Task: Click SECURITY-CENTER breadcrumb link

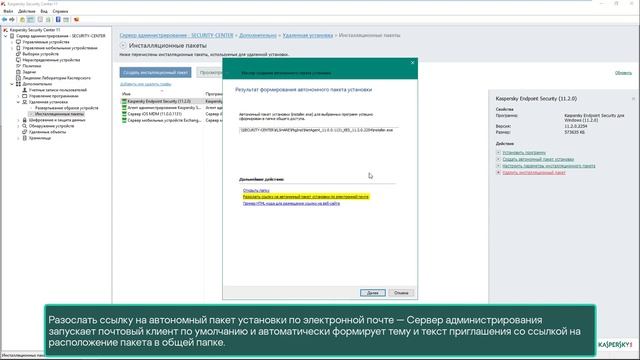Action: pos(176,36)
